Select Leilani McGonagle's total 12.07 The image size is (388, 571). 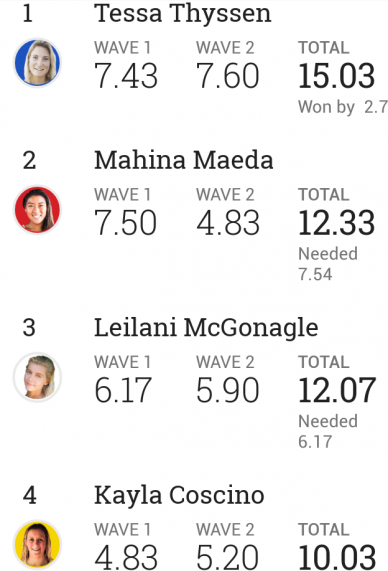click(337, 390)
